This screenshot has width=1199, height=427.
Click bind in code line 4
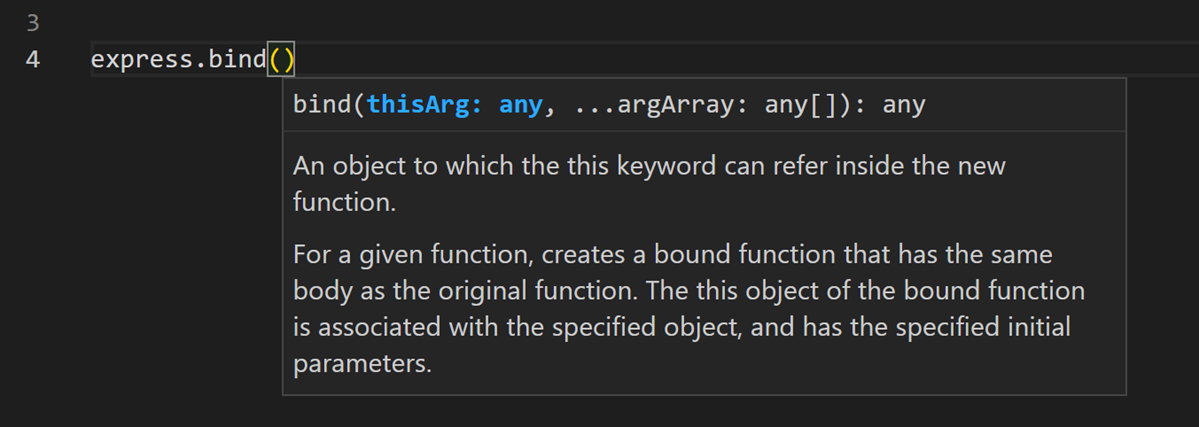tap(238, 60)
